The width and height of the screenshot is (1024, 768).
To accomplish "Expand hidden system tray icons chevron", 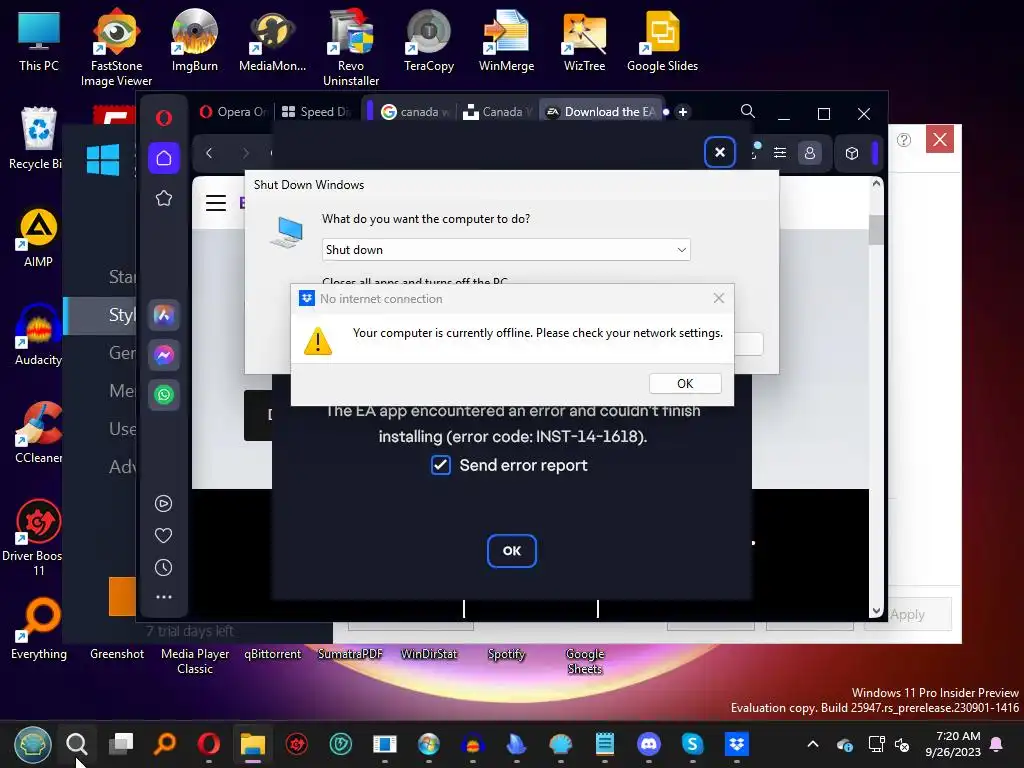I will point(813,744).
